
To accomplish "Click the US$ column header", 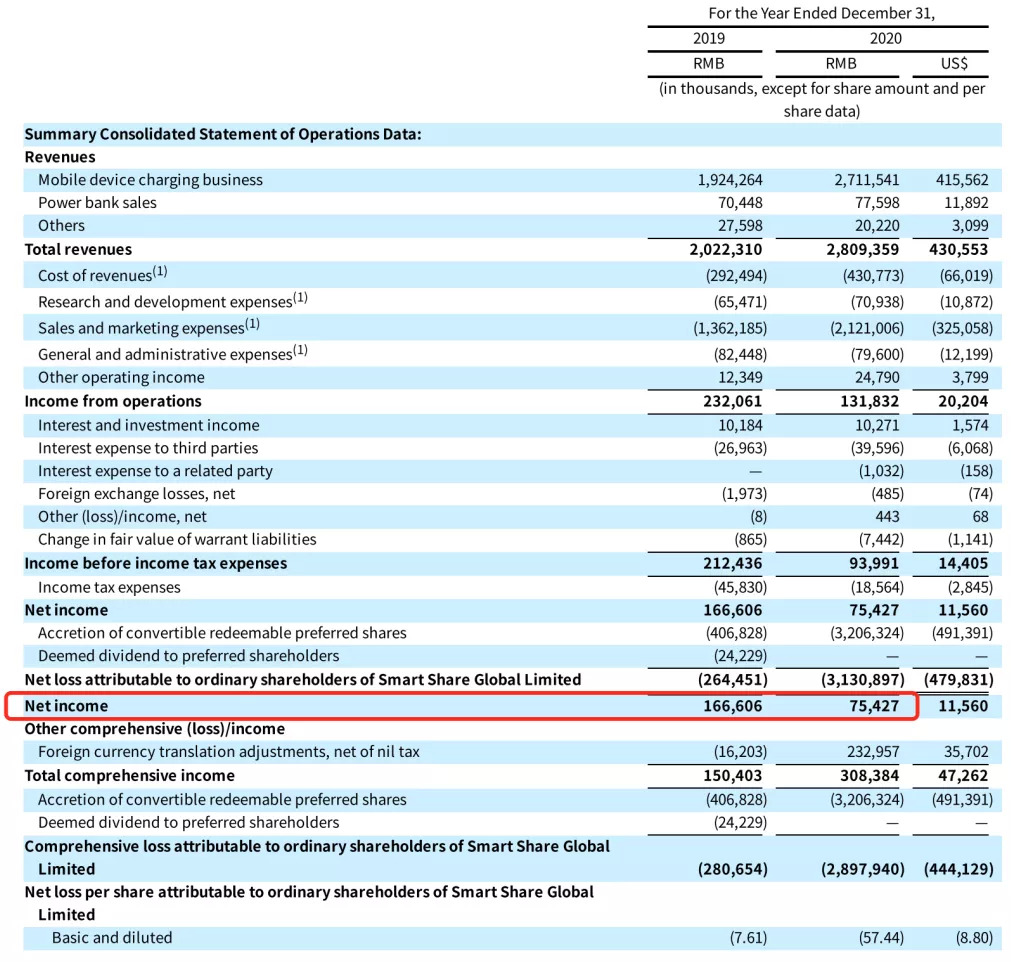I will point(954,63).
